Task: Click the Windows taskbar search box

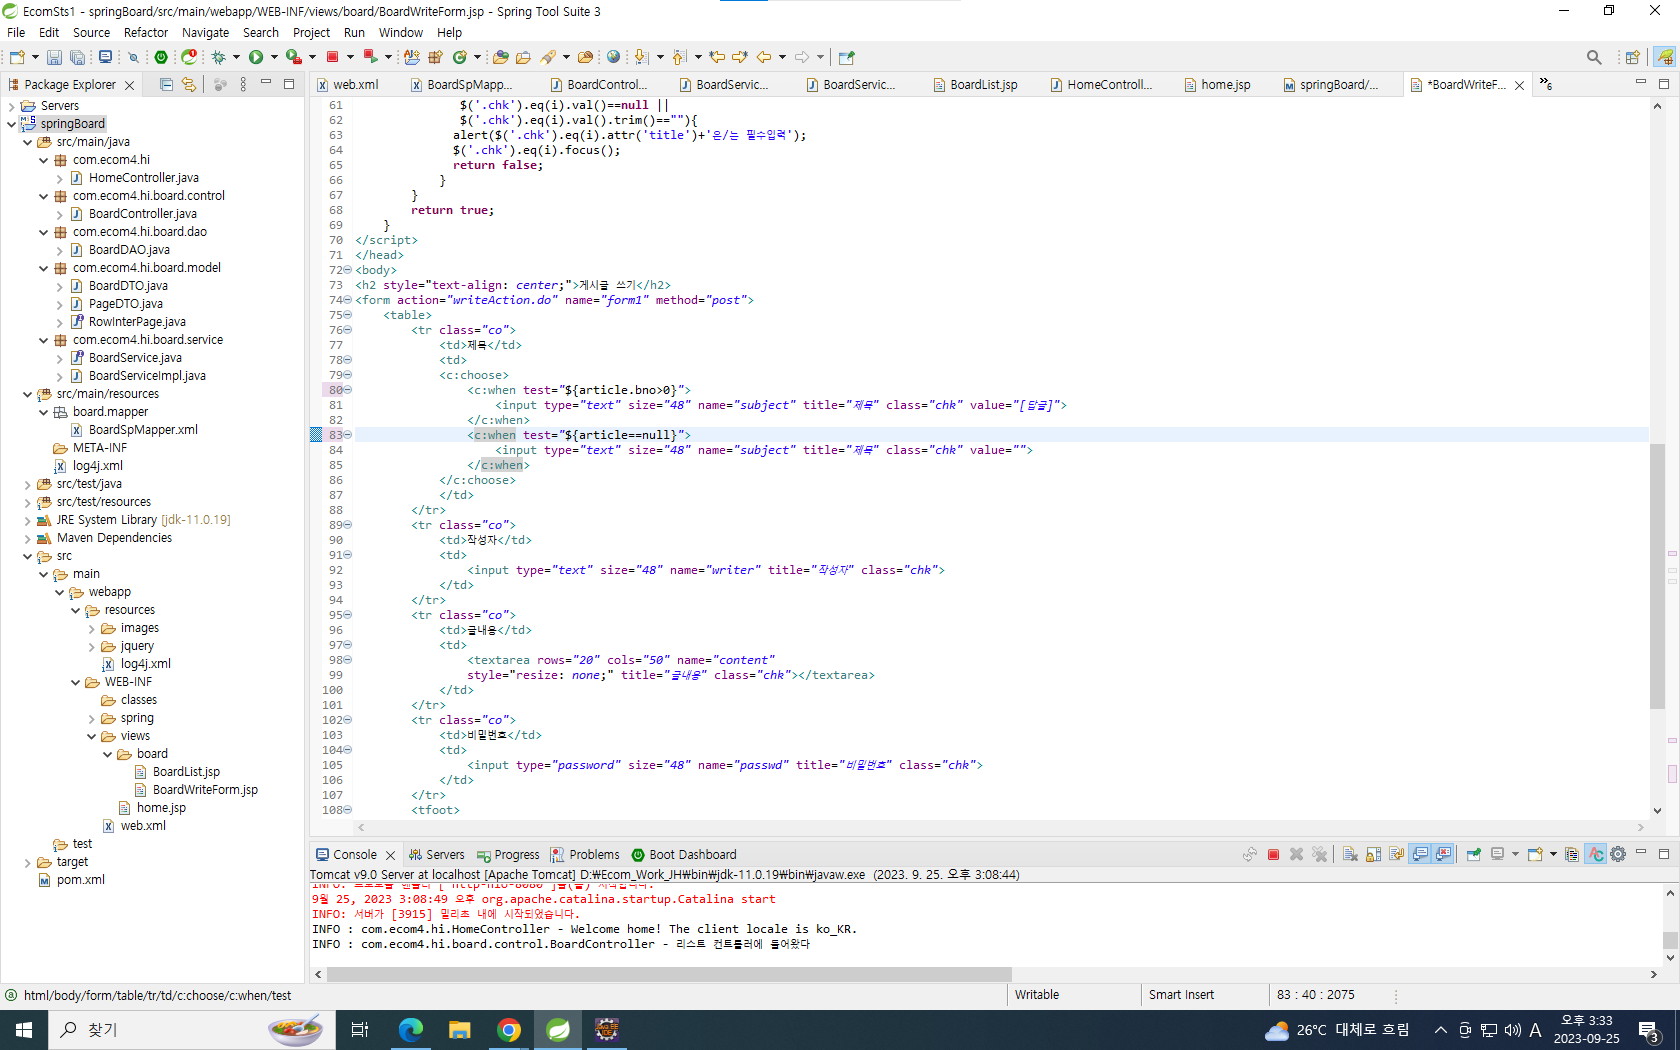Action: point(190,1029)
